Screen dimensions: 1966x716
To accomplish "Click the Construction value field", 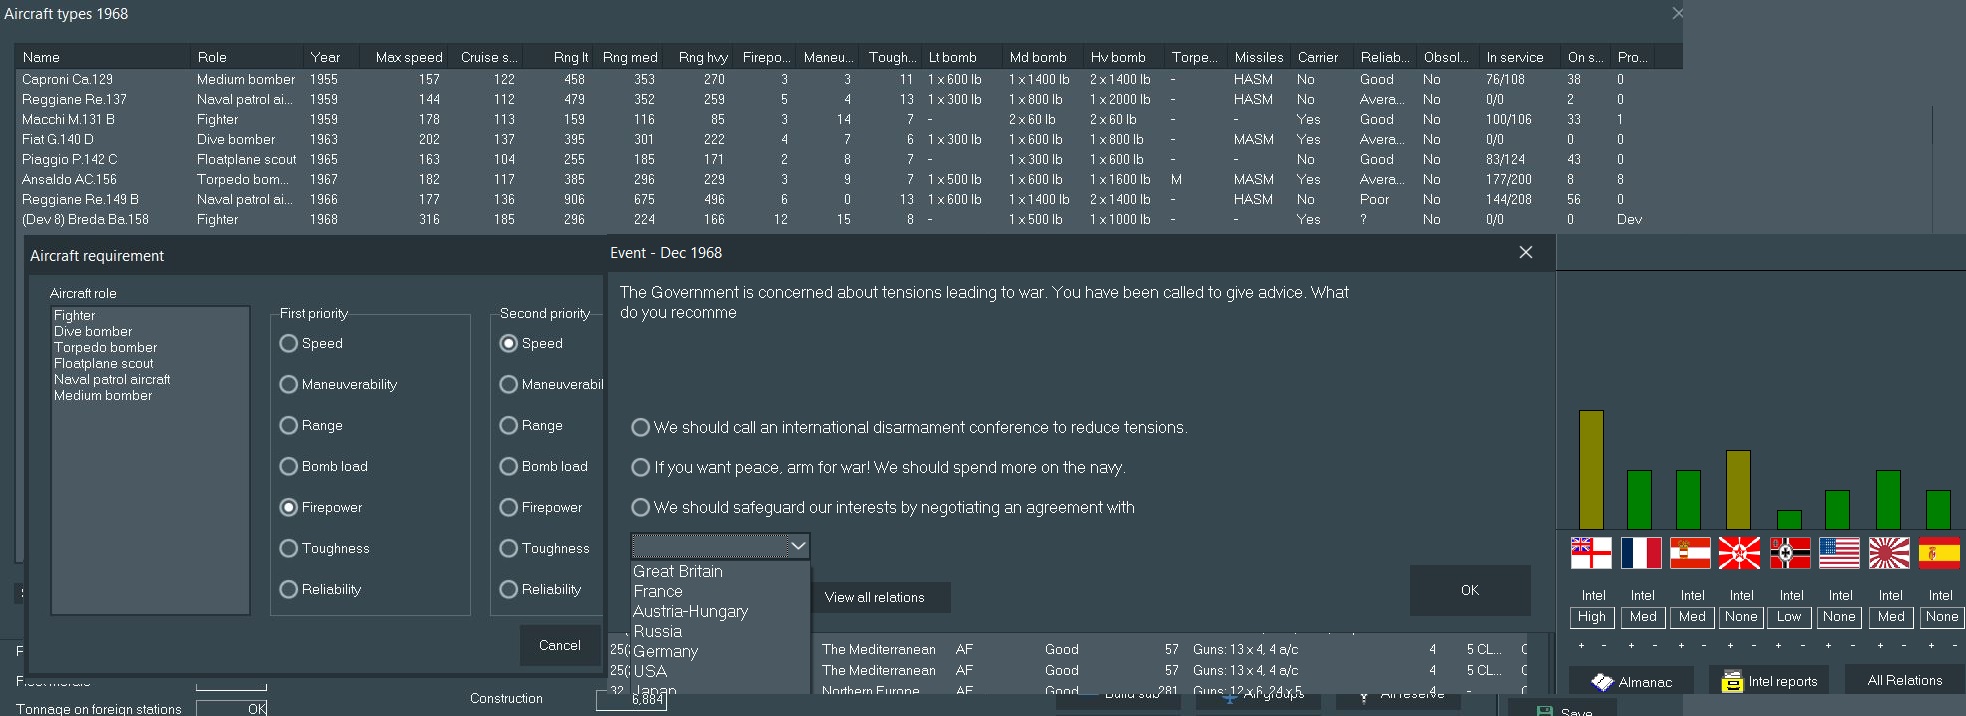I will (631, 700).
